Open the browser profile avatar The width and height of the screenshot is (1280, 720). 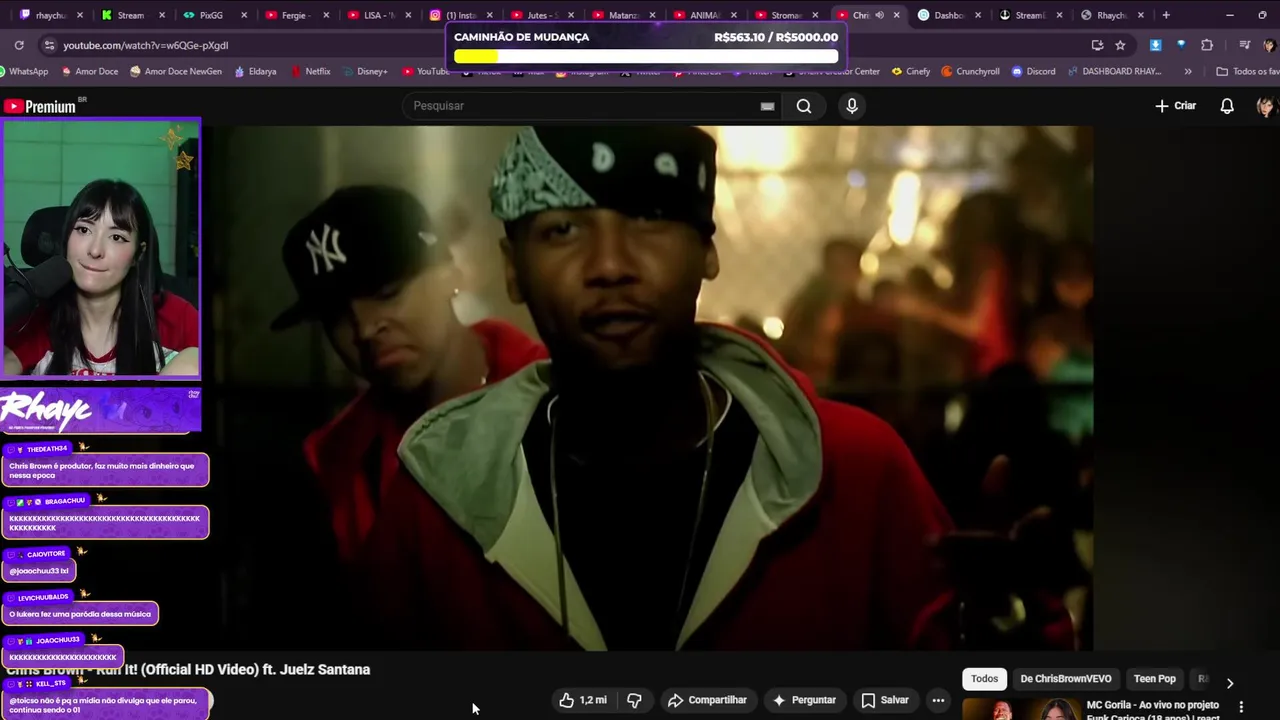point(1269,45)
